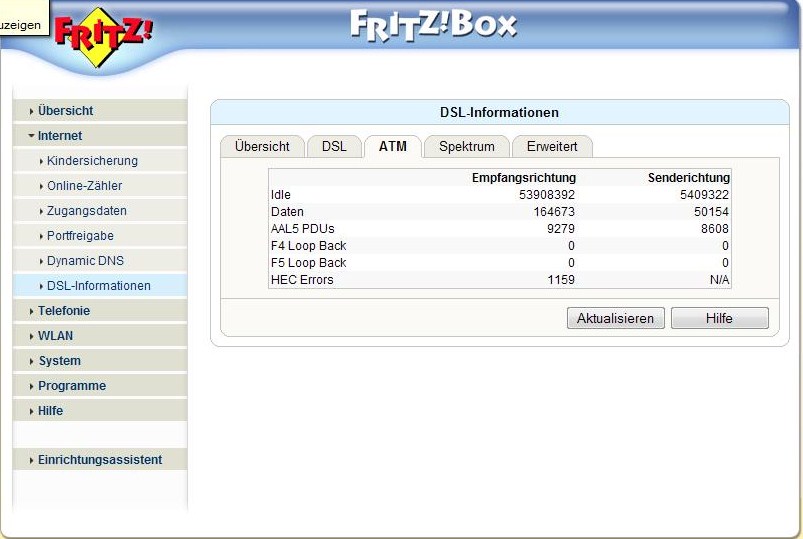
Task: Expand the WLAN menu section
Action: coord(100,336)
